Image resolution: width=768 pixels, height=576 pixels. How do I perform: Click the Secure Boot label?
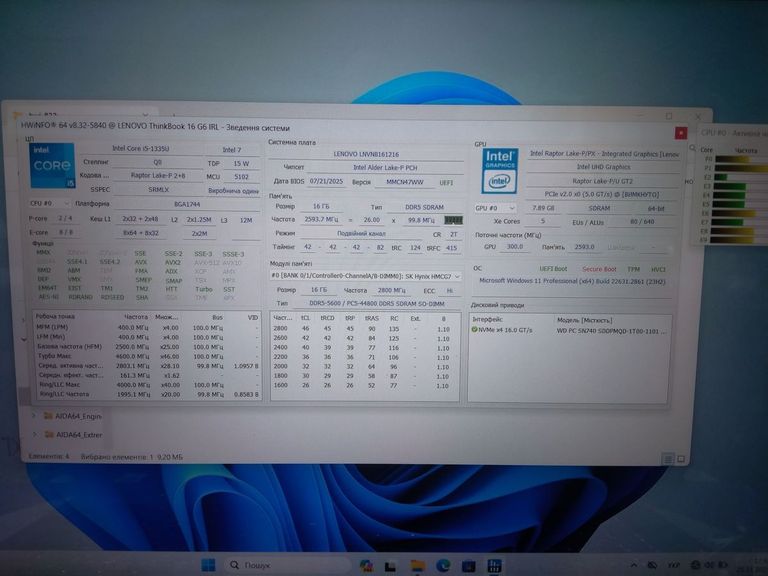[x=599, y=269]
